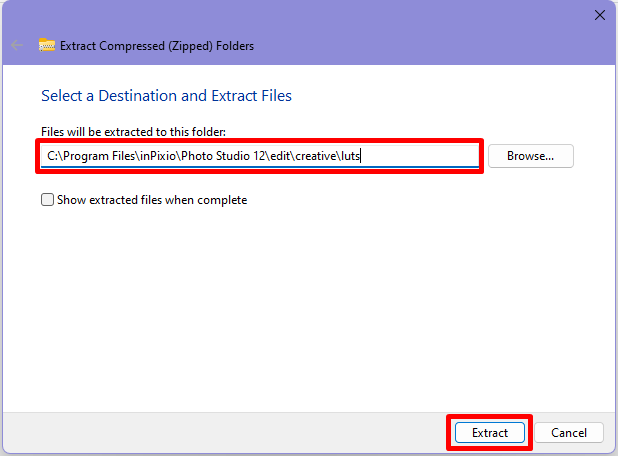The width and height of the screenshot is (618, 456).
Task: Enable Show extracted files when complete checkbox
Action: tap(47, 199)
